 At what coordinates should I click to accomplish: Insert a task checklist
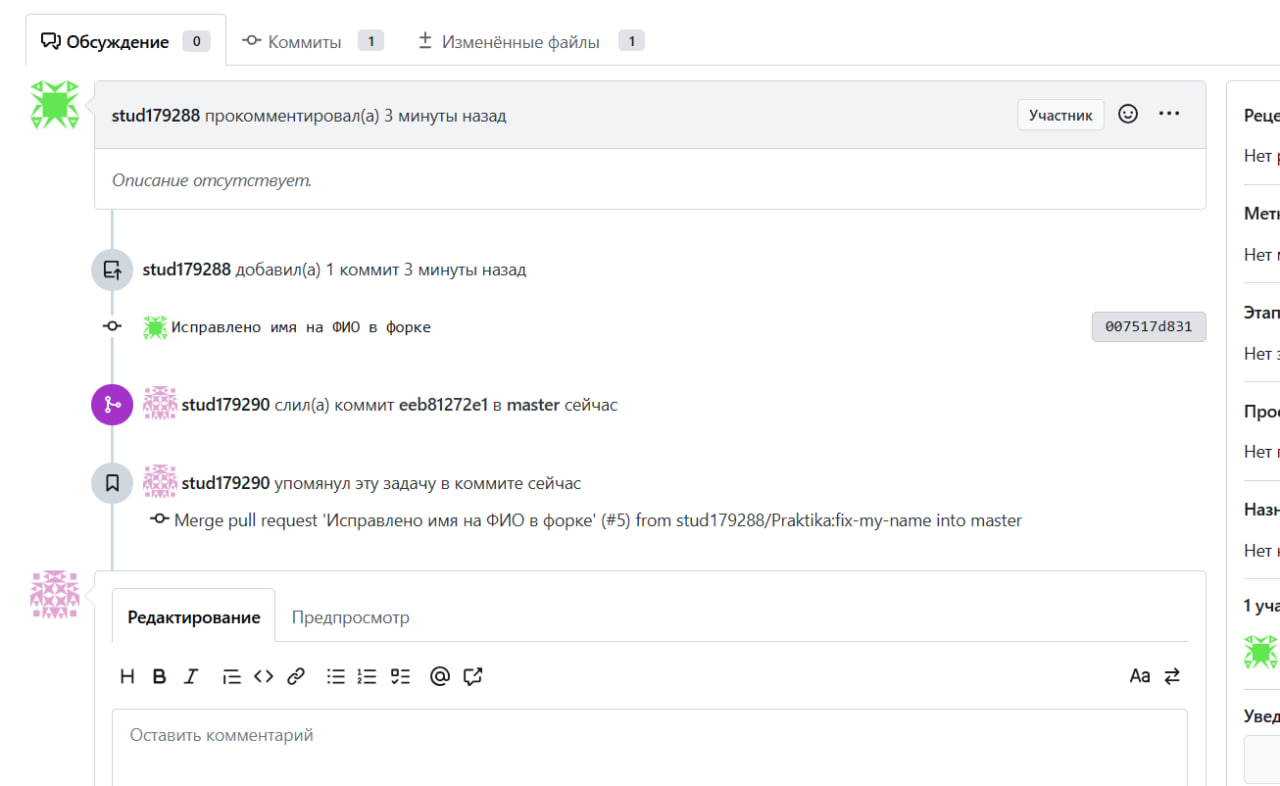(400, 676)
